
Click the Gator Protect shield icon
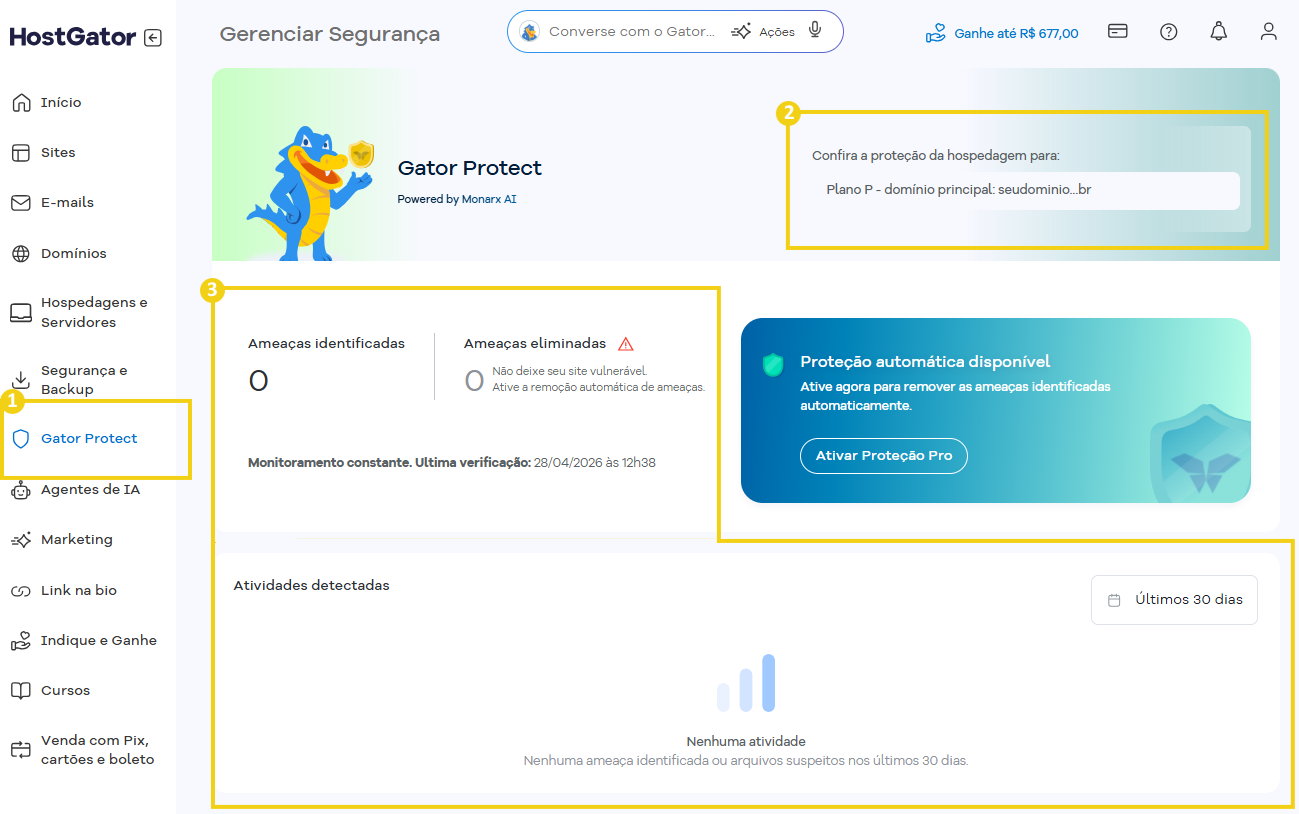[21, 439]
